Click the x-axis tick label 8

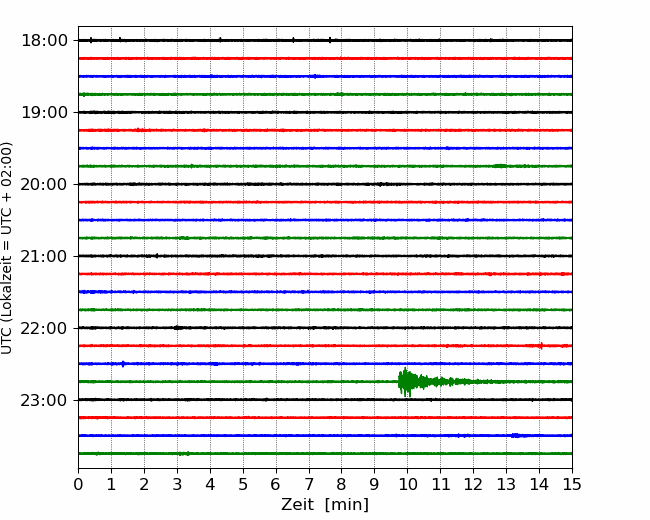[x=342, y=484]
